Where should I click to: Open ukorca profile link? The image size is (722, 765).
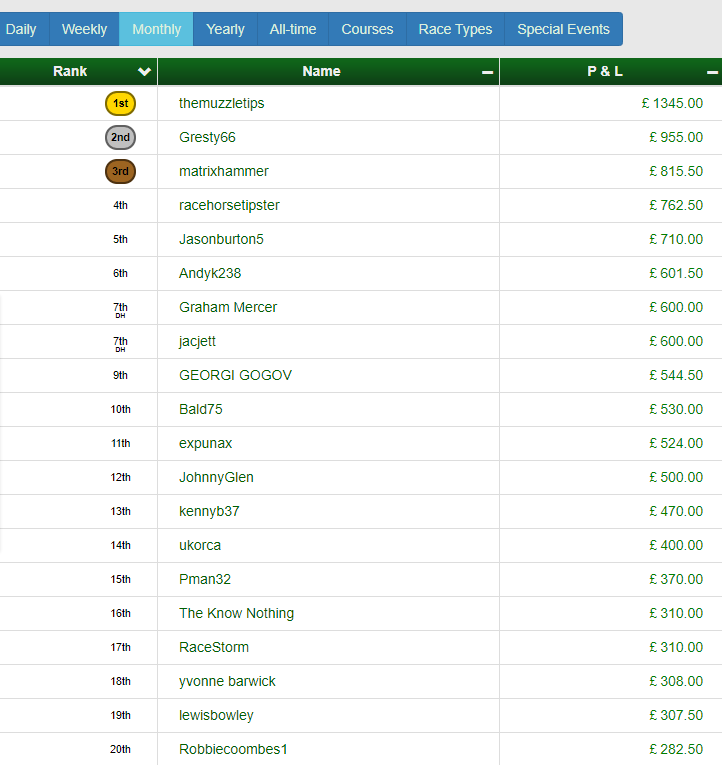pos(200,545)
